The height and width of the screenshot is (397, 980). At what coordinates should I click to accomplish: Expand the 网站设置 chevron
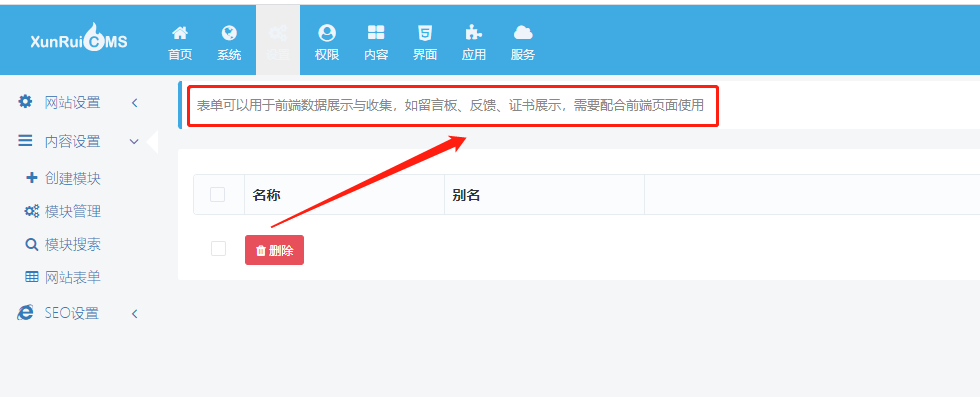tap(134, 103)
